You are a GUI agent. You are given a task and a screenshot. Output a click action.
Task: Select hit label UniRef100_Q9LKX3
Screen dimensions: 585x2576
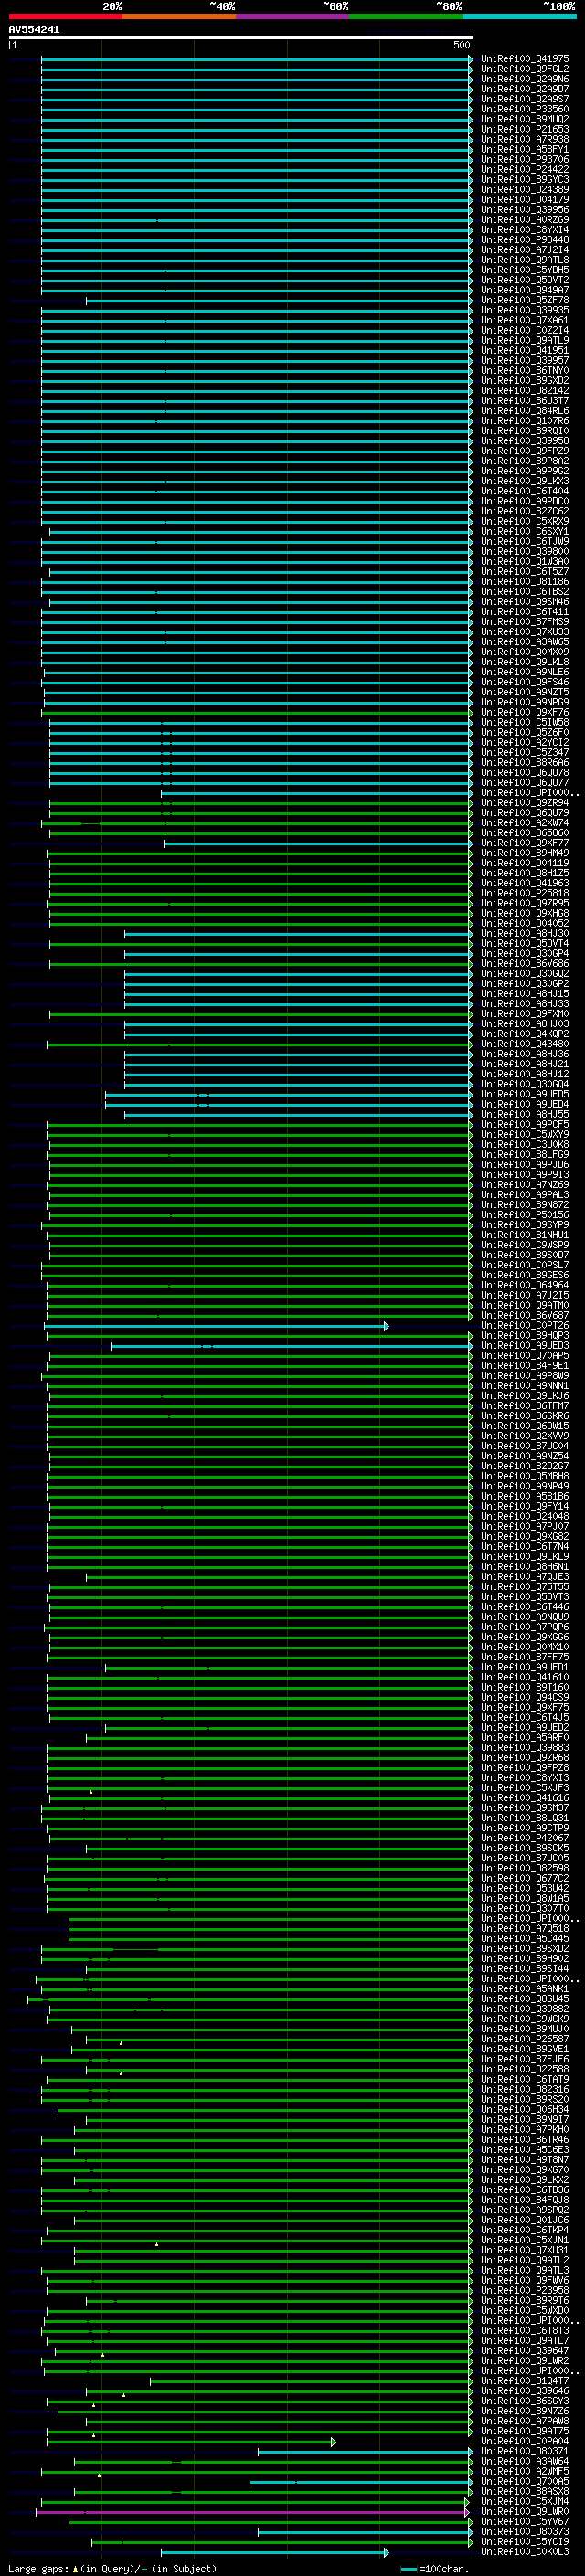[x=525, y=481]
